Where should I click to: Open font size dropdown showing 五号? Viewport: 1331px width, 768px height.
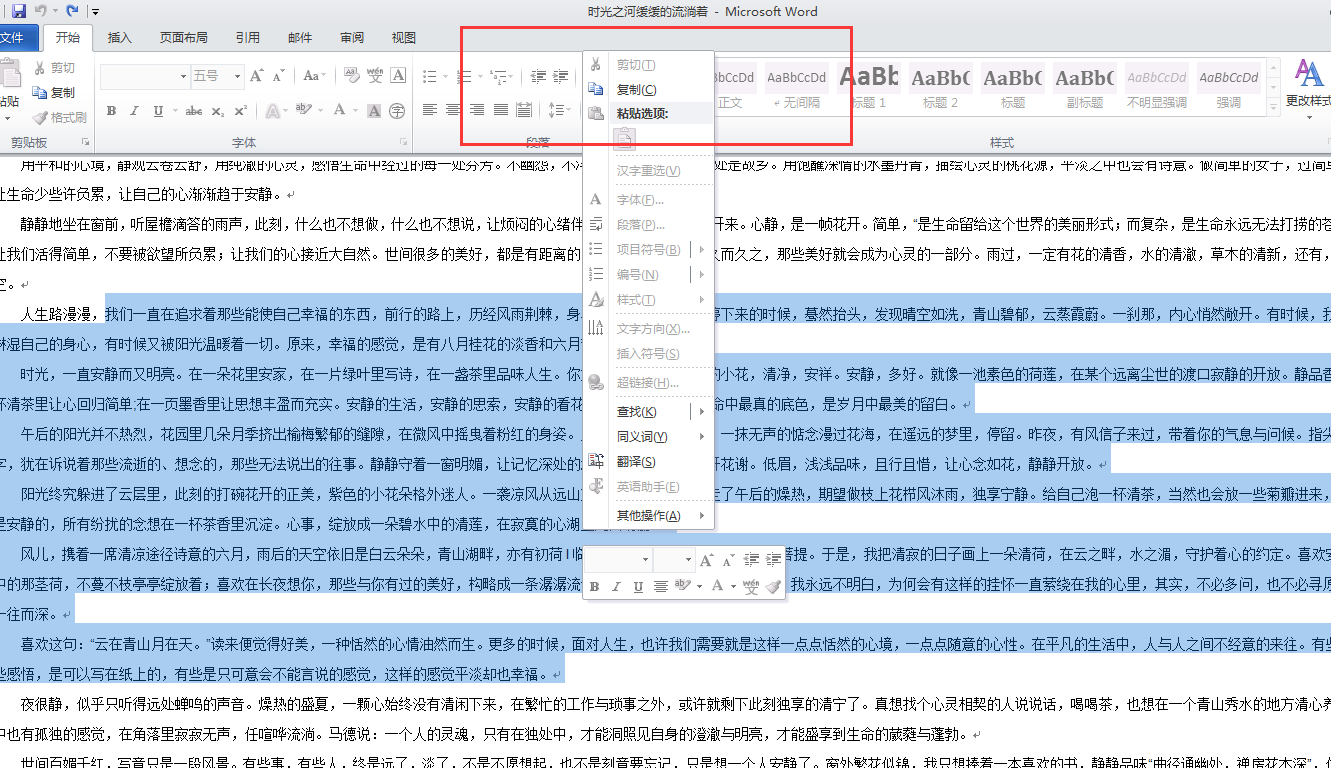(x=237, y=76)
